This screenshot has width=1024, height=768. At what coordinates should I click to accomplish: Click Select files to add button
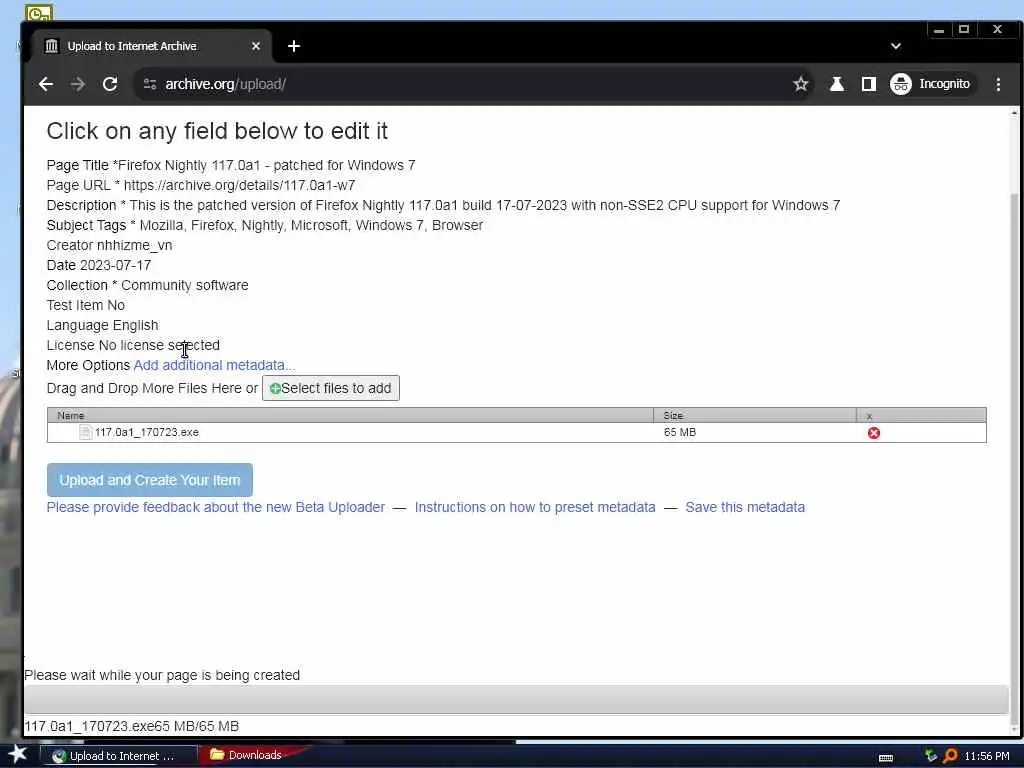[330, 389]
